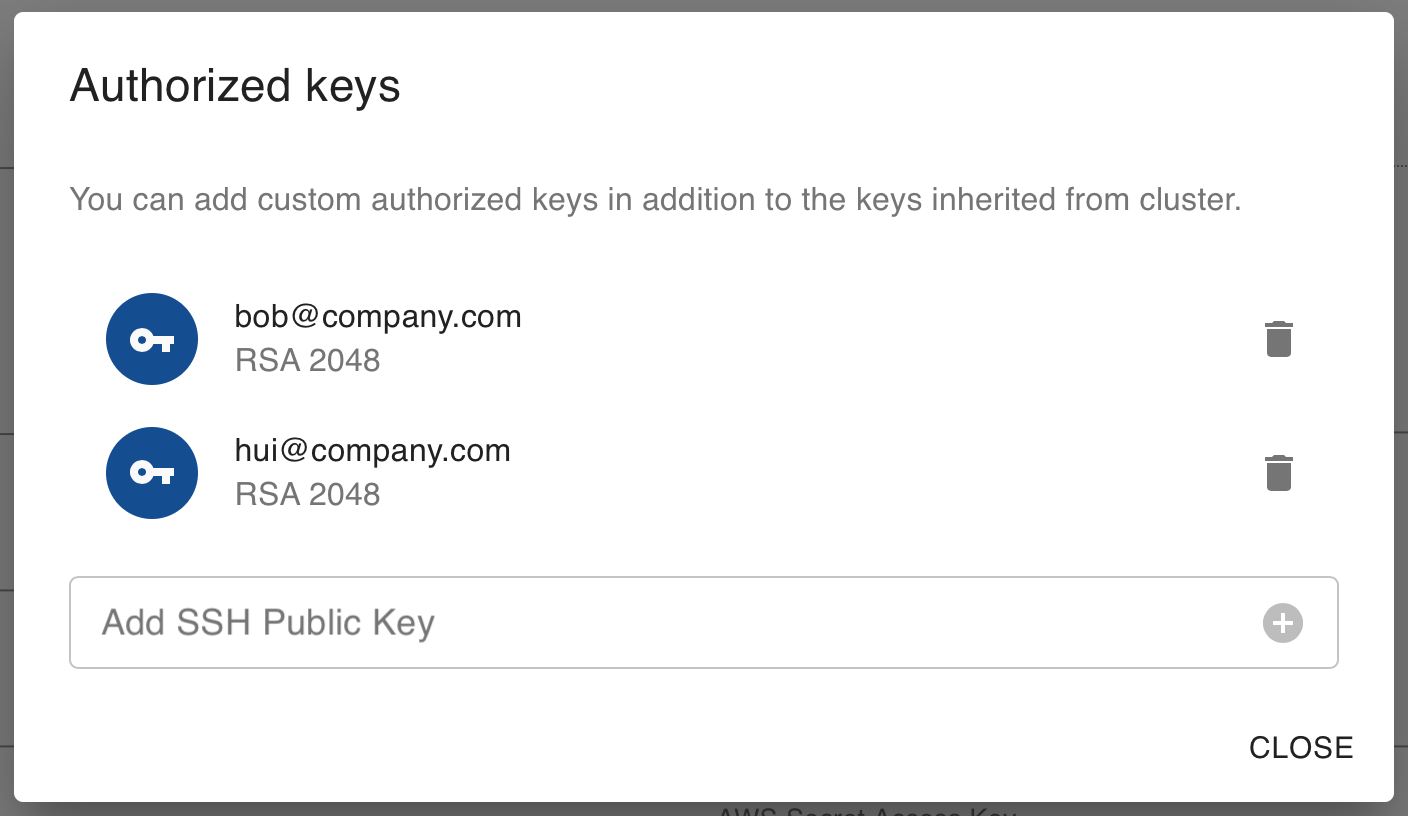Click the AWS Secret Access Key label behind dialog

coord(868,811)
